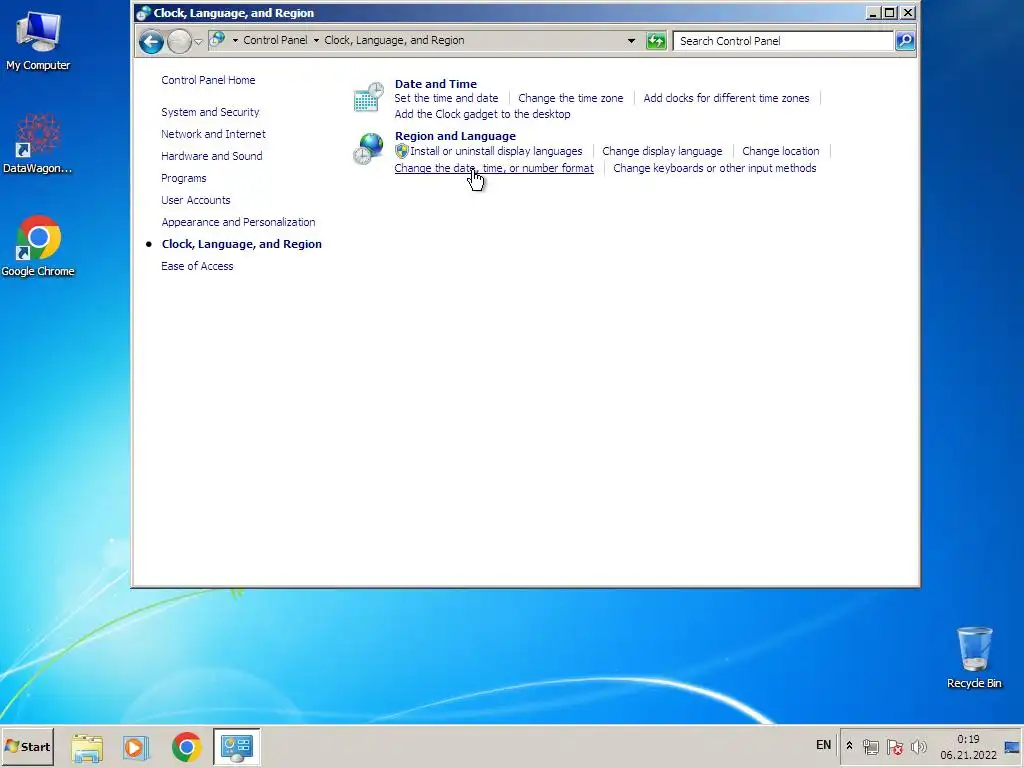The height and width of the screenshot is (768, 1024).
Task: Click the network icon in system tray
Action: pyautogui.click(x=871, y=746)
